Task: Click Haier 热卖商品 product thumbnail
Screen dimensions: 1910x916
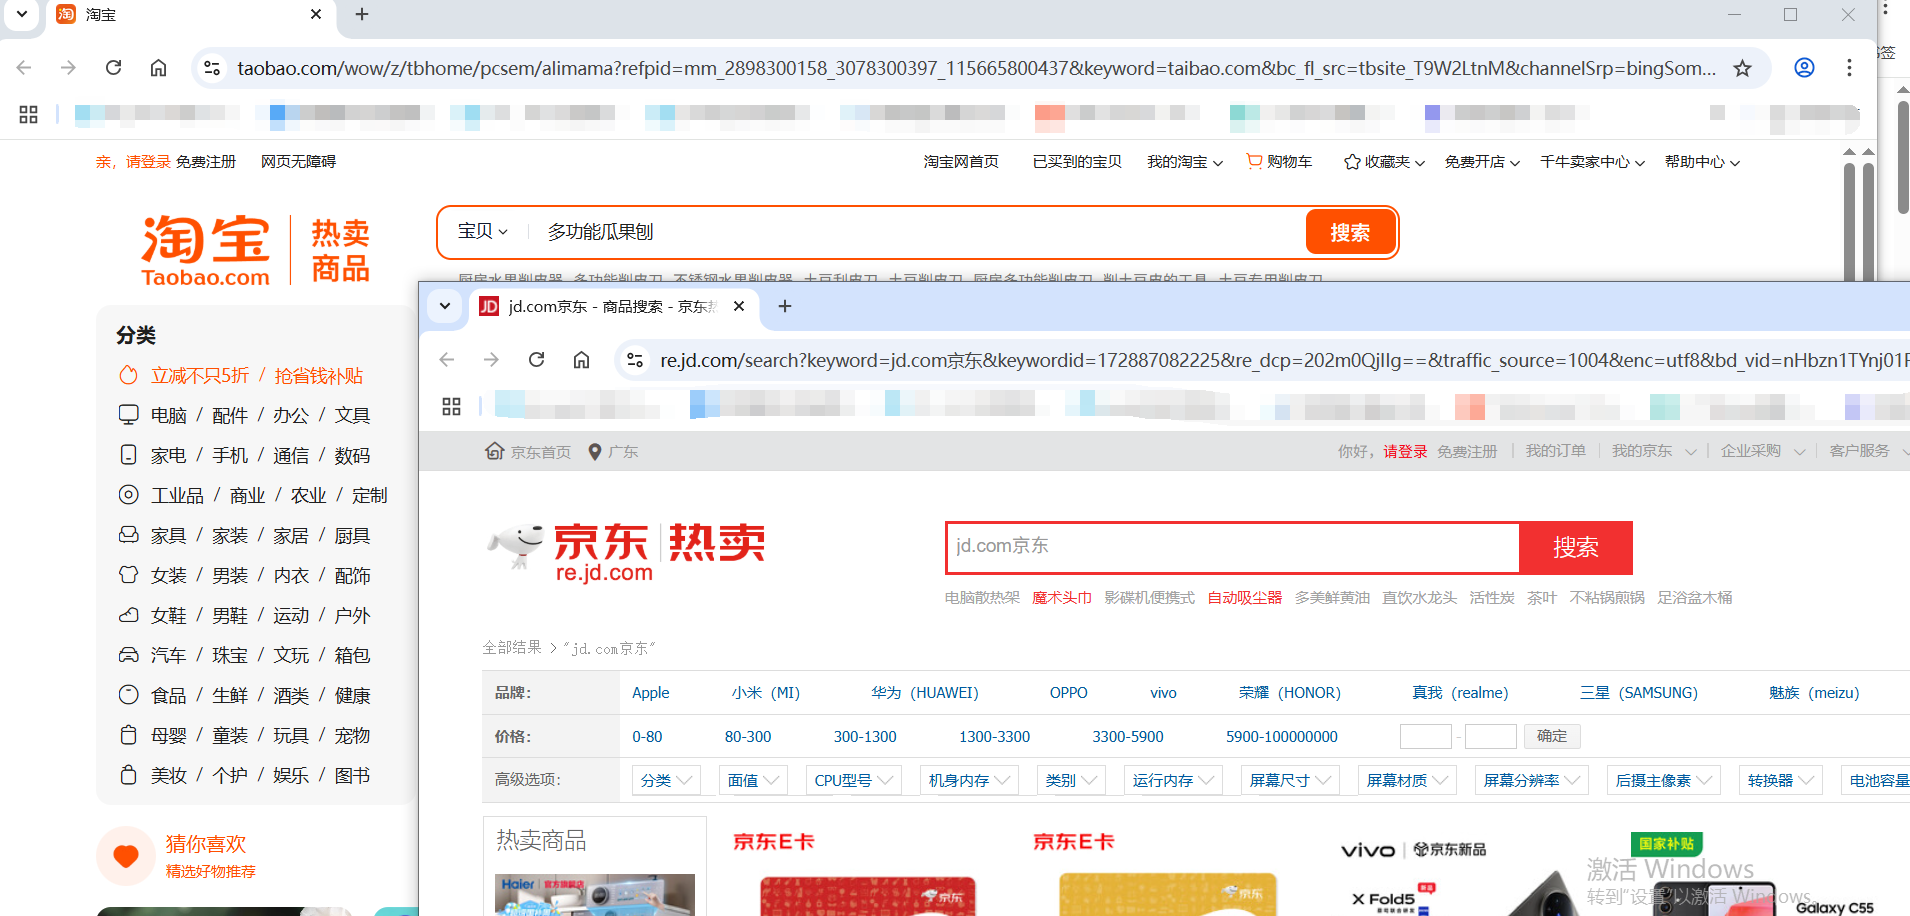Action: tap(595, 895)
